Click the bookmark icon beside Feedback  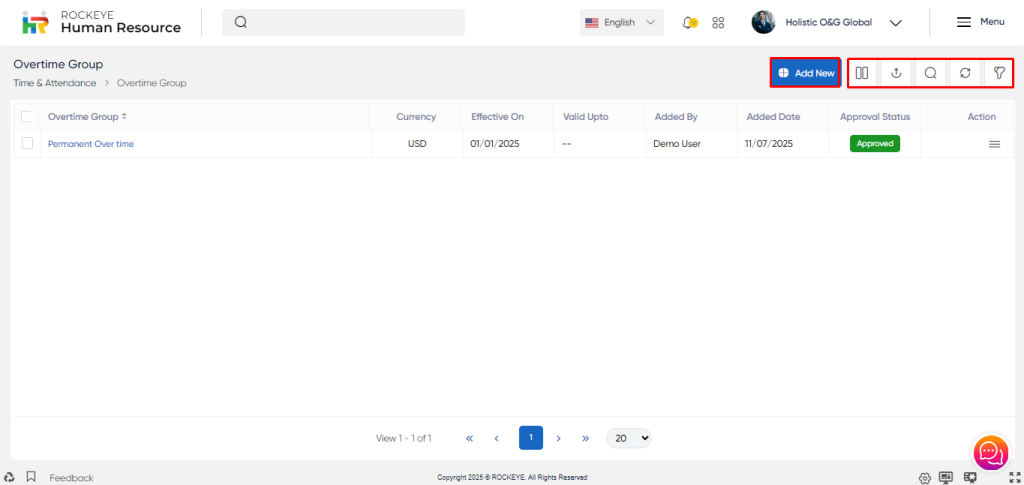tap(31, 477)
